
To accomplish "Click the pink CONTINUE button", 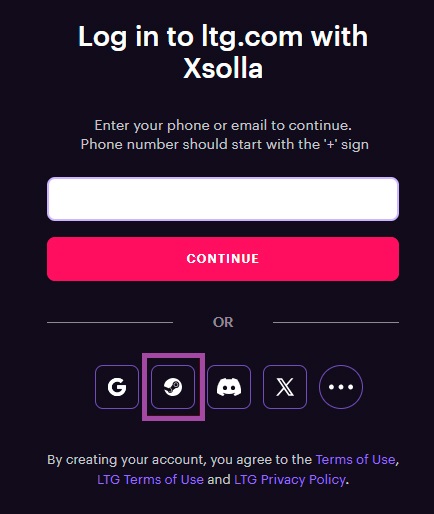I will coord(223,259).
